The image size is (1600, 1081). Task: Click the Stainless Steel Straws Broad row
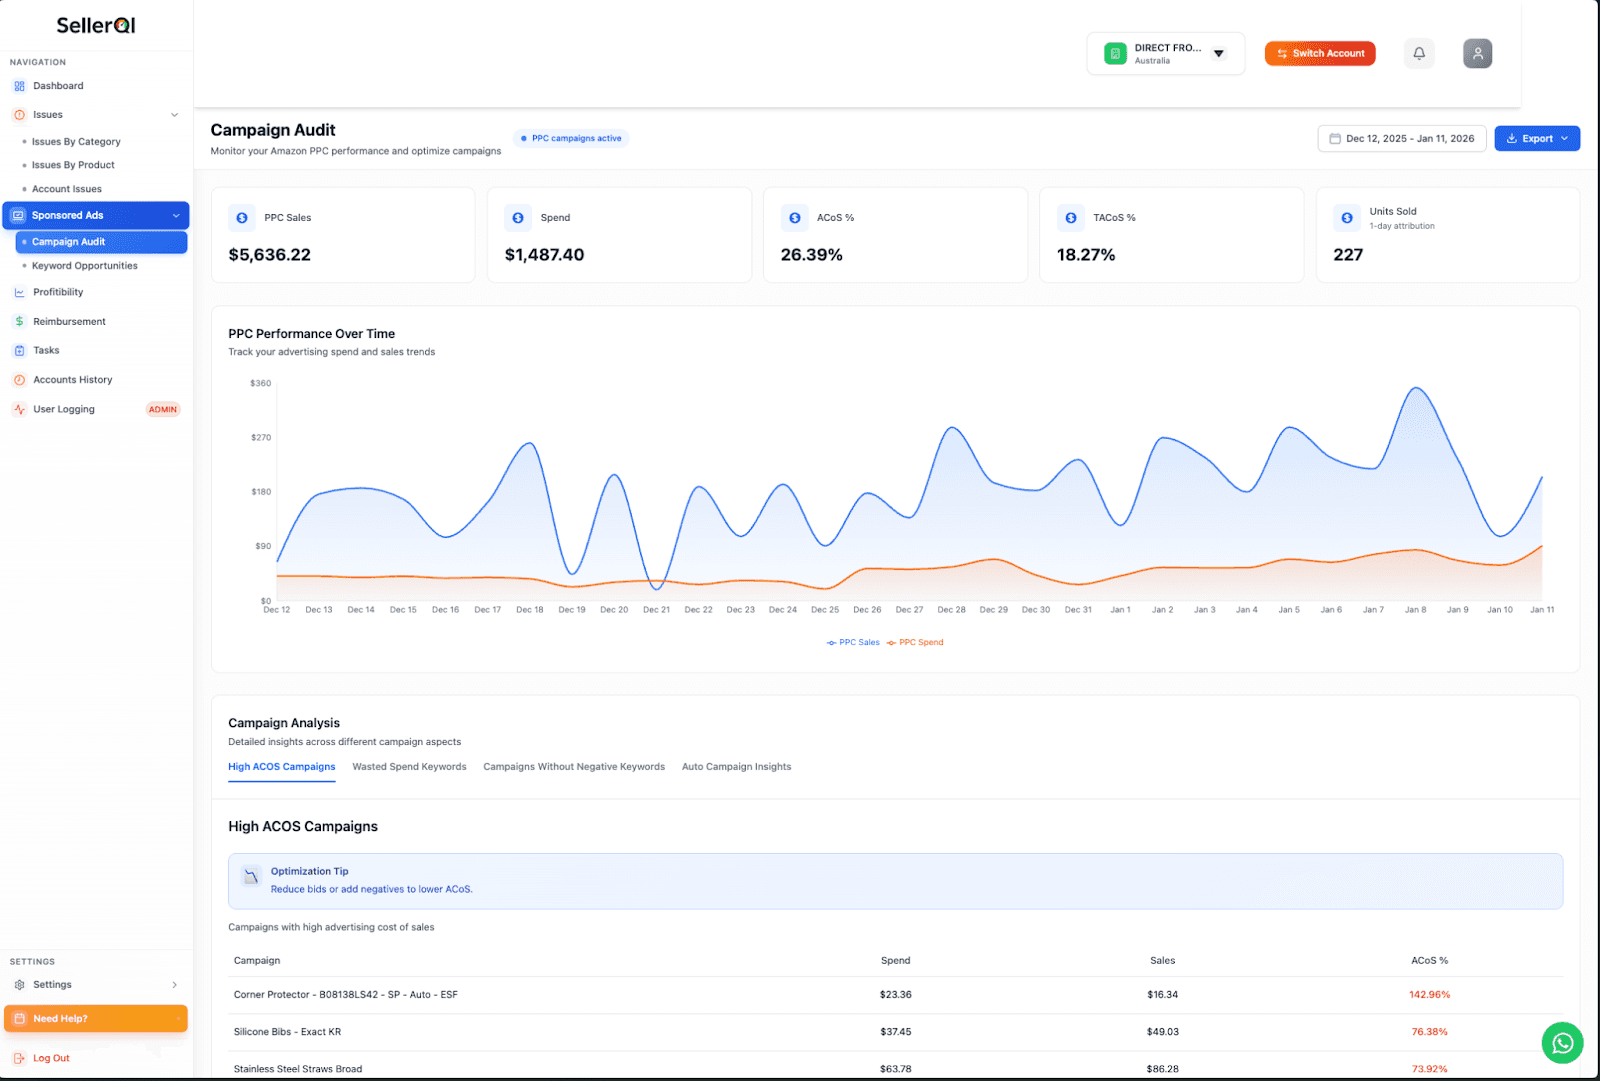tap(896, 1068)
